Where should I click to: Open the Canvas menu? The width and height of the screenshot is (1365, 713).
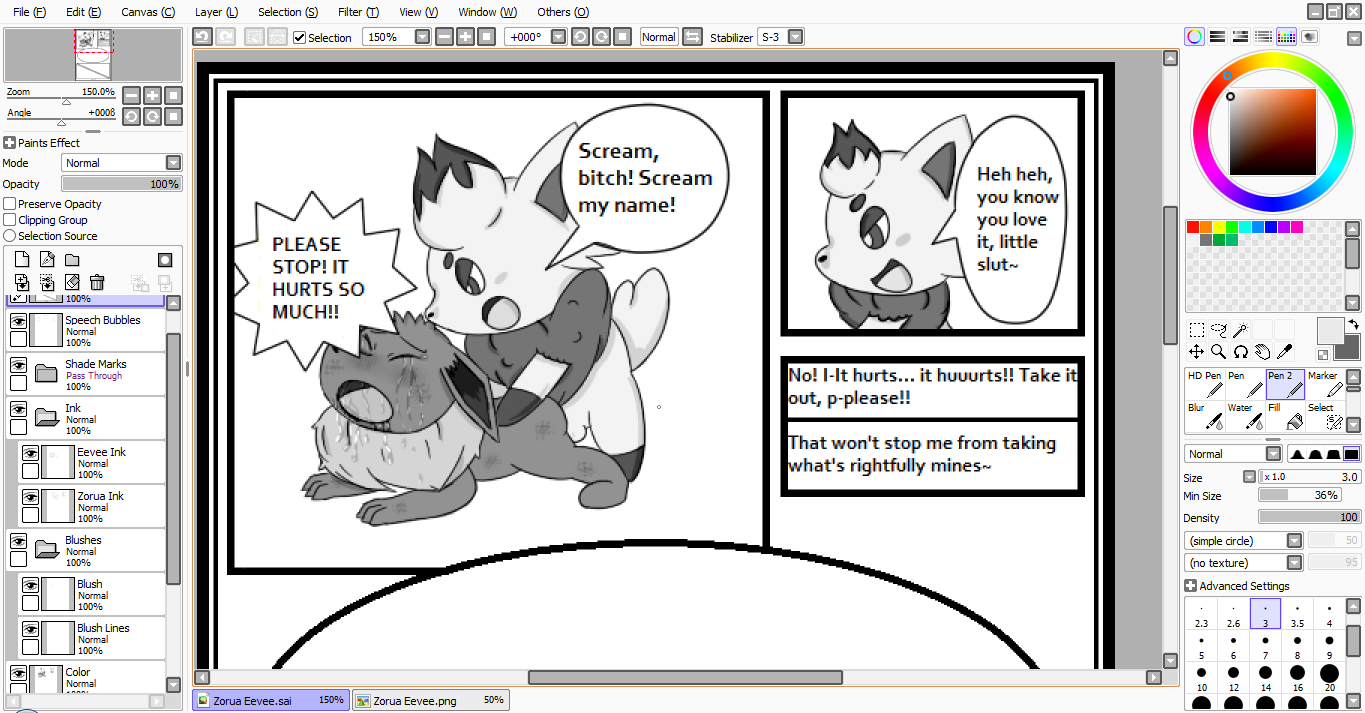point(148,12)
